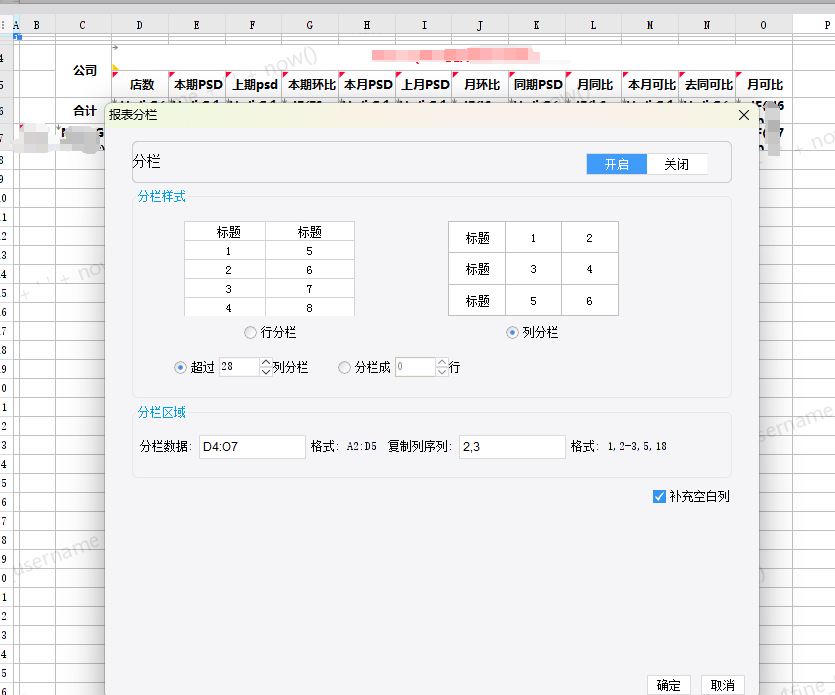Click the 本期PSD header cell in the sheet

pos(197,84)
